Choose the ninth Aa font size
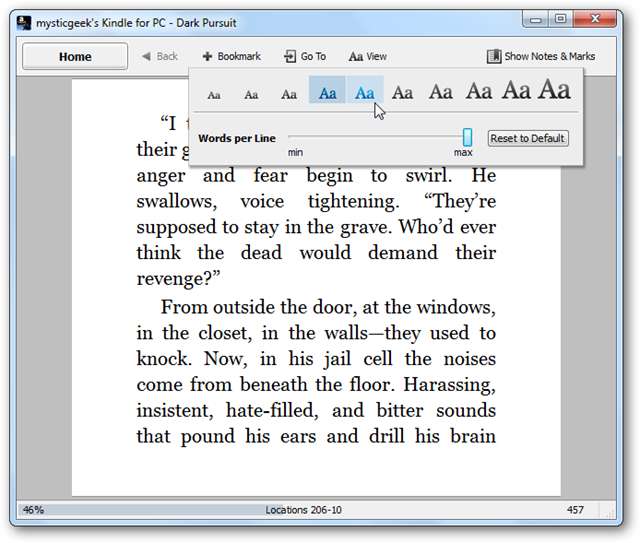The height and width of the screenshot is (543, 640). [516, 91]
